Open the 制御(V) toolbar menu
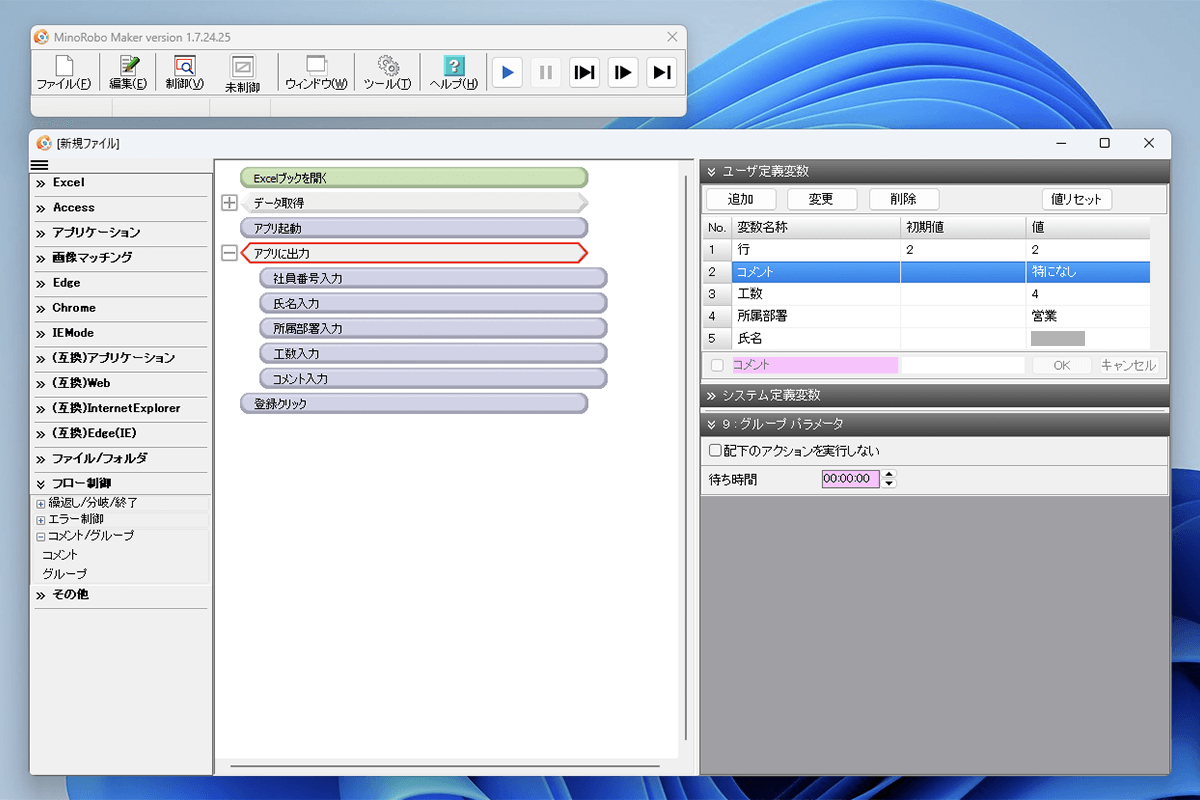 (185, 73)
